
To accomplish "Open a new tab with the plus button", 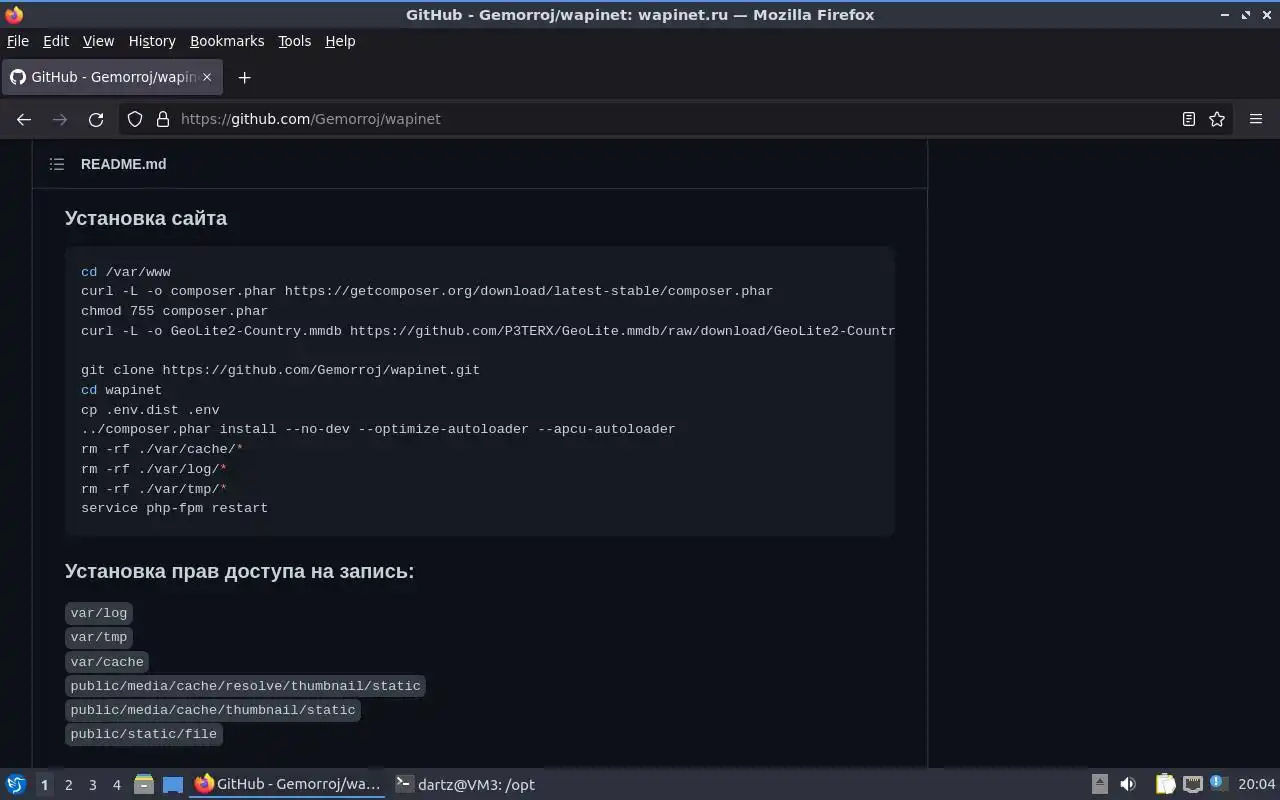I will pos(244,77).
